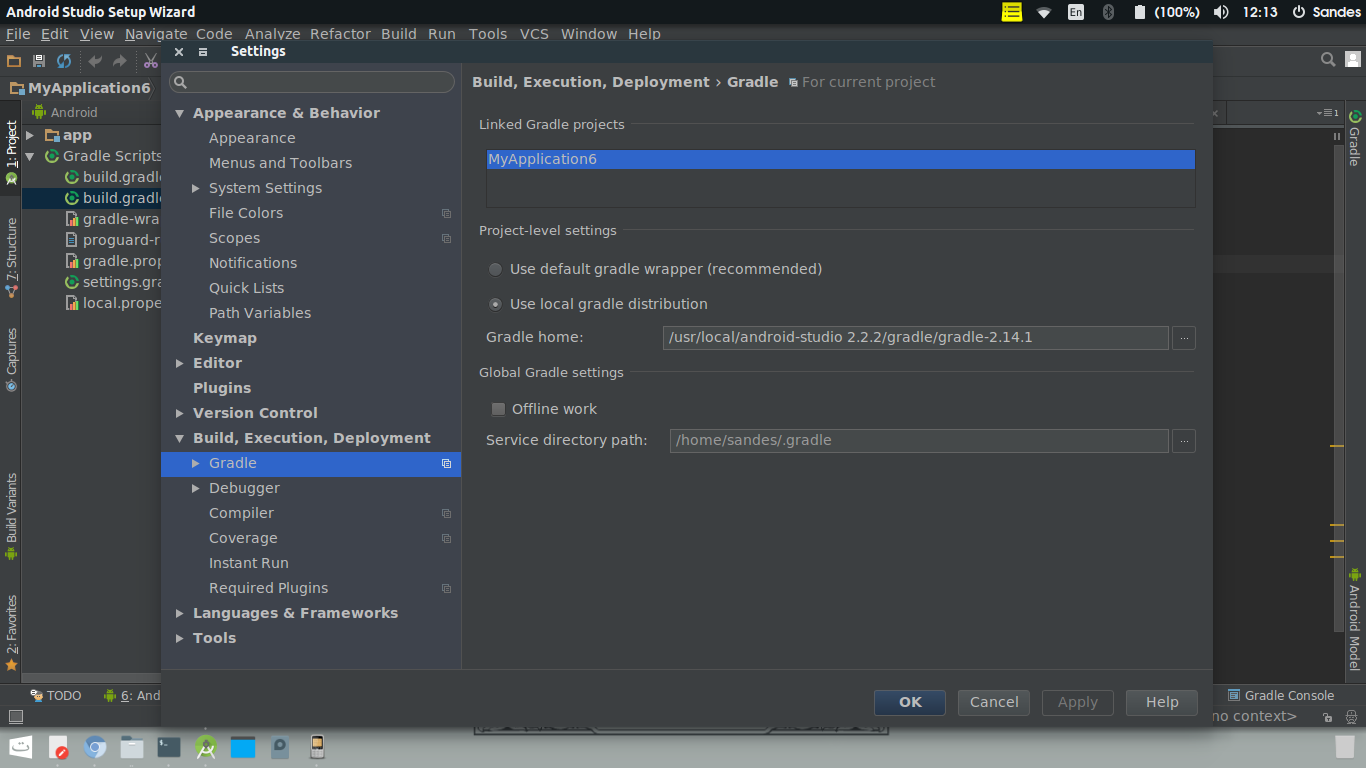The width and height of the screenshot is (1366, 768).
Task: Open the file manager from the dock
Action: point(132,746)
